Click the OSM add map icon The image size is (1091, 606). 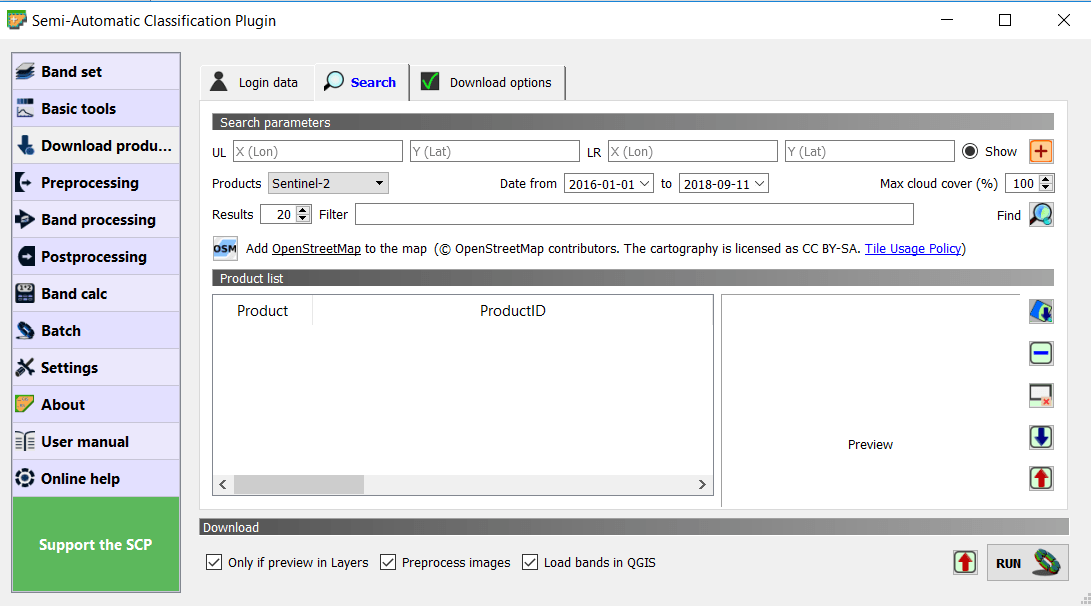point(225,248)
